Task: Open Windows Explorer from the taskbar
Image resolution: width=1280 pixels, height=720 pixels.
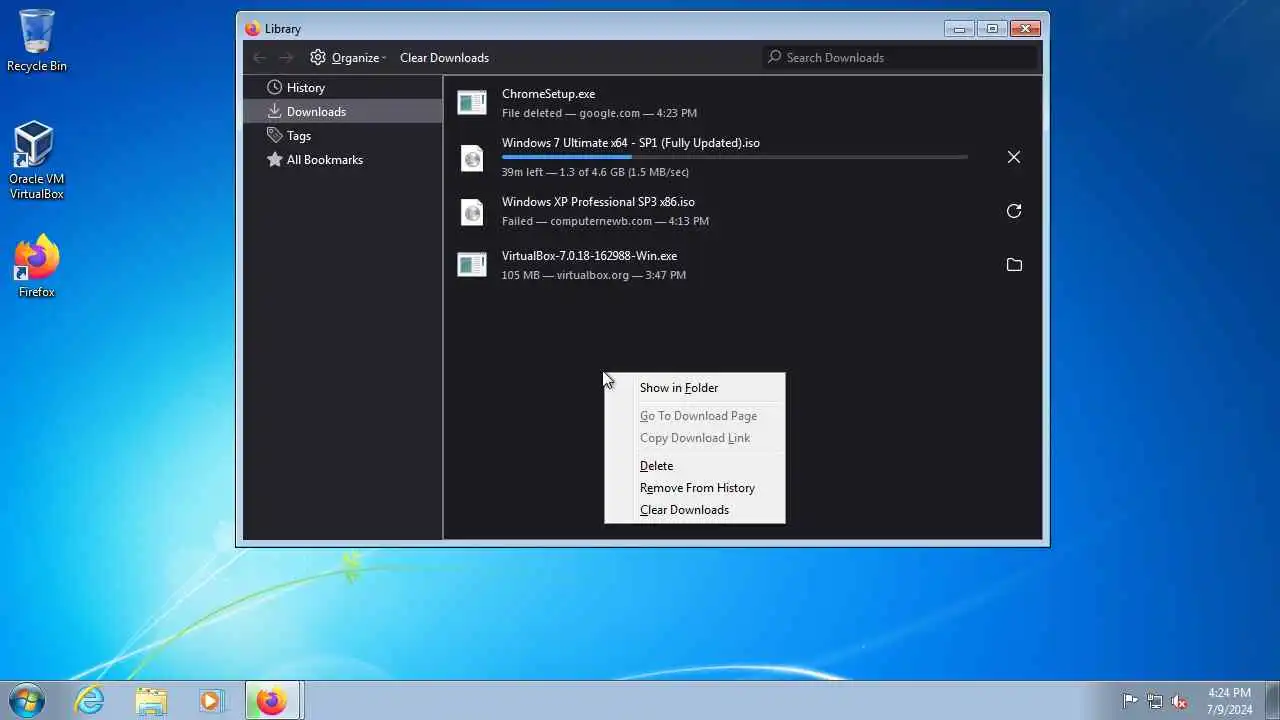Action: pos(151,700)
